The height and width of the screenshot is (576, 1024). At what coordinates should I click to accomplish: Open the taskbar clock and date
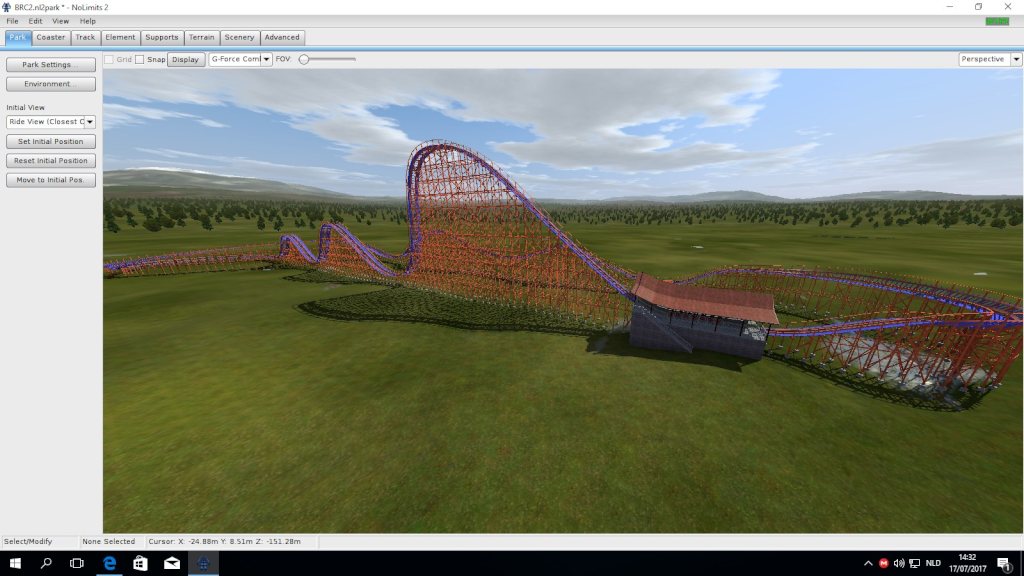point(967,563)
